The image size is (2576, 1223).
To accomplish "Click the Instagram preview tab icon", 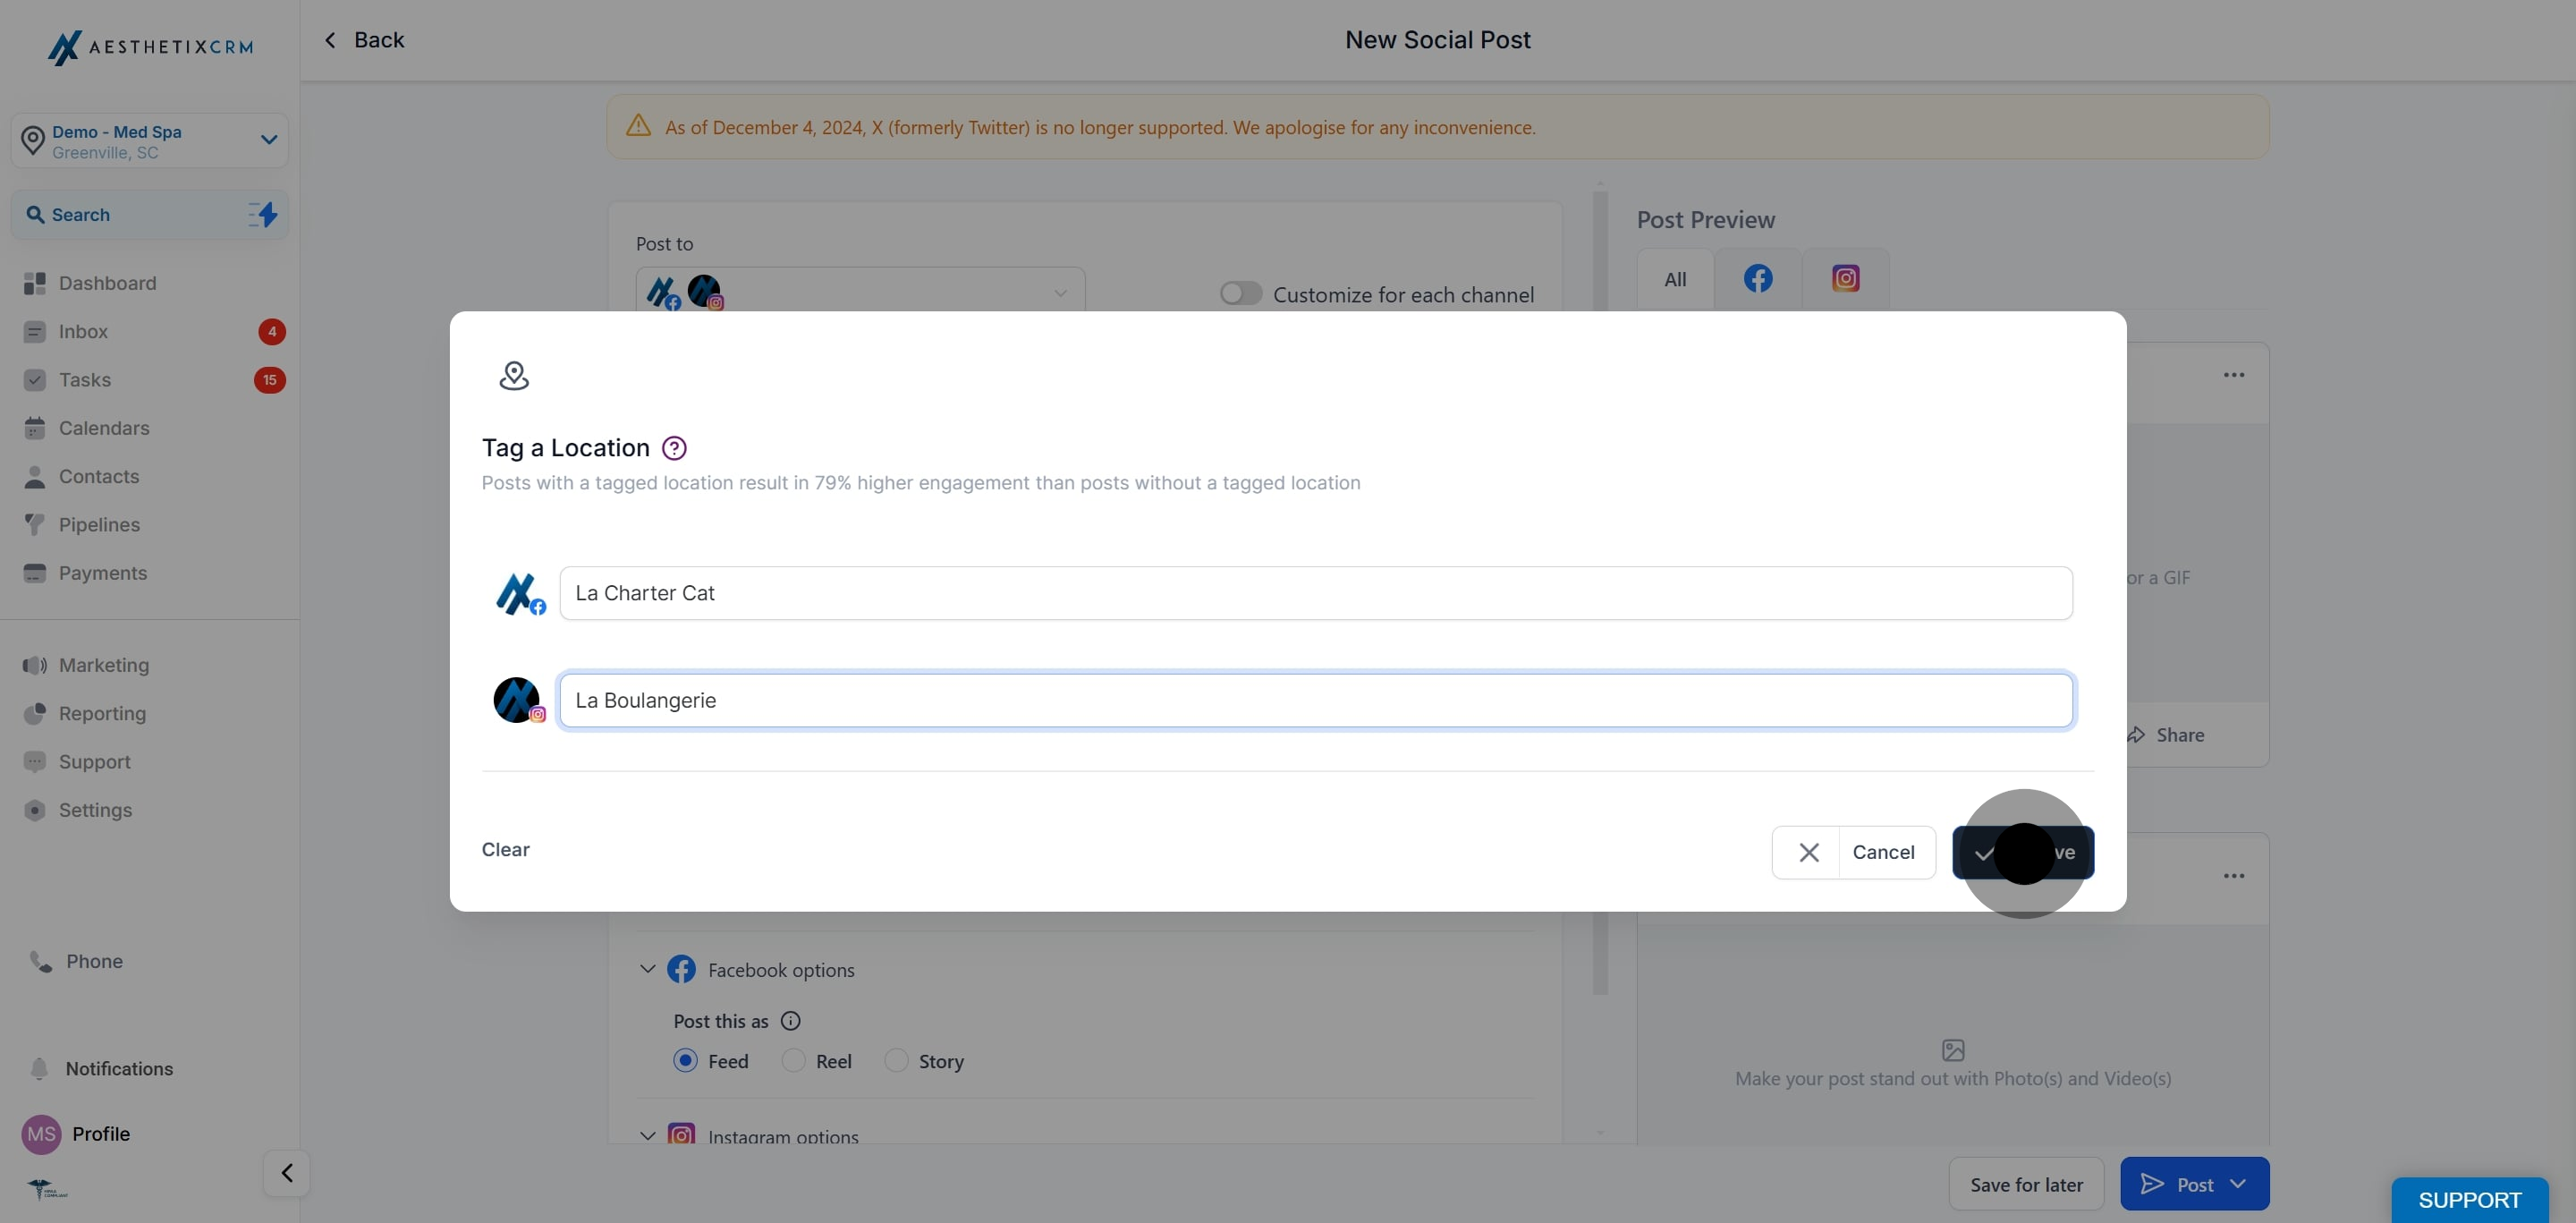I will pos(1845,278).
